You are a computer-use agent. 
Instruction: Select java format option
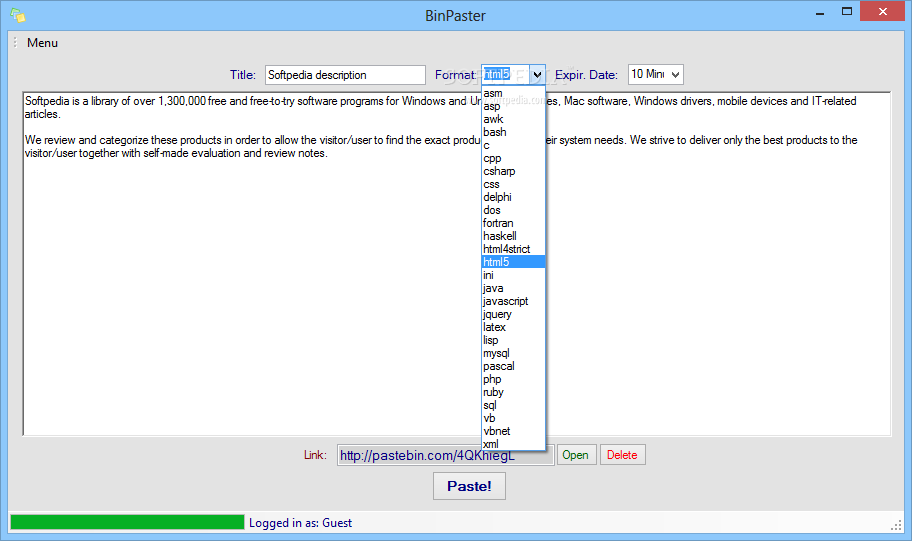click(513, 288)
